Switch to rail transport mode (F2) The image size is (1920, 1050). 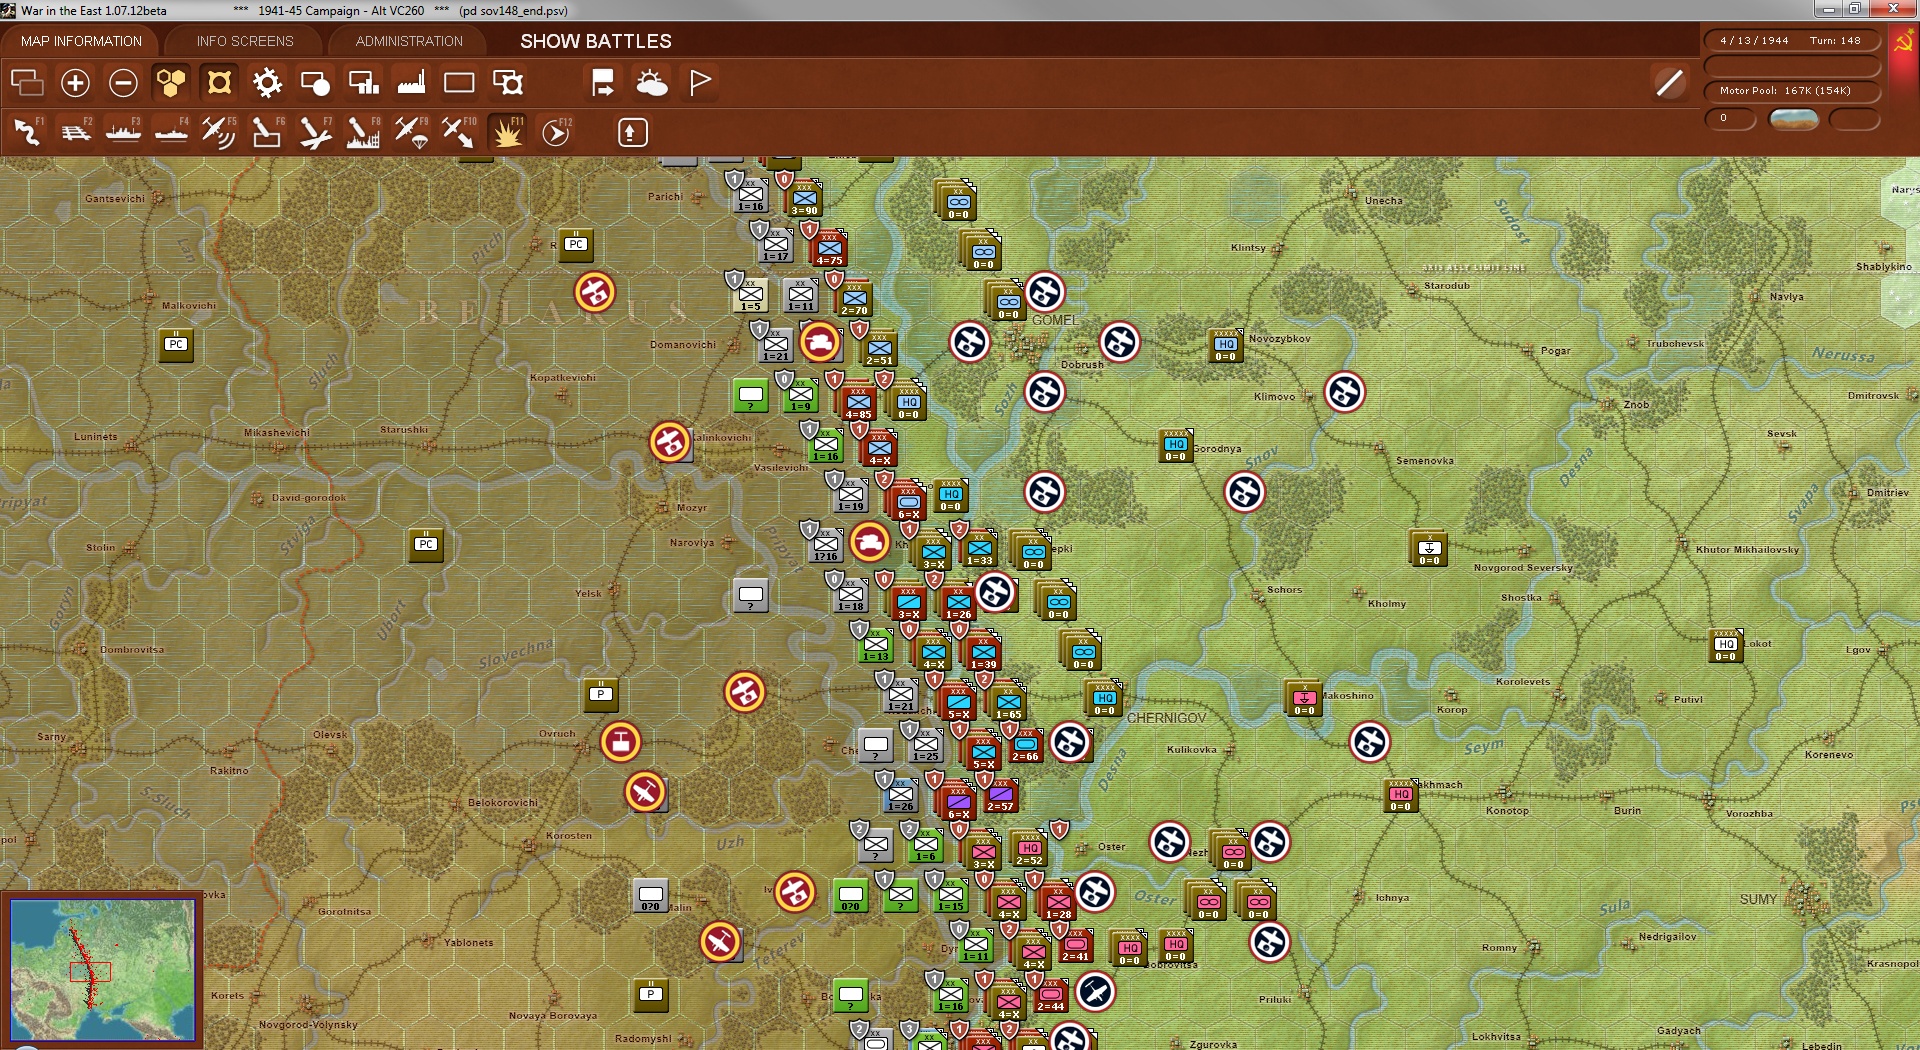coord(75,131)
